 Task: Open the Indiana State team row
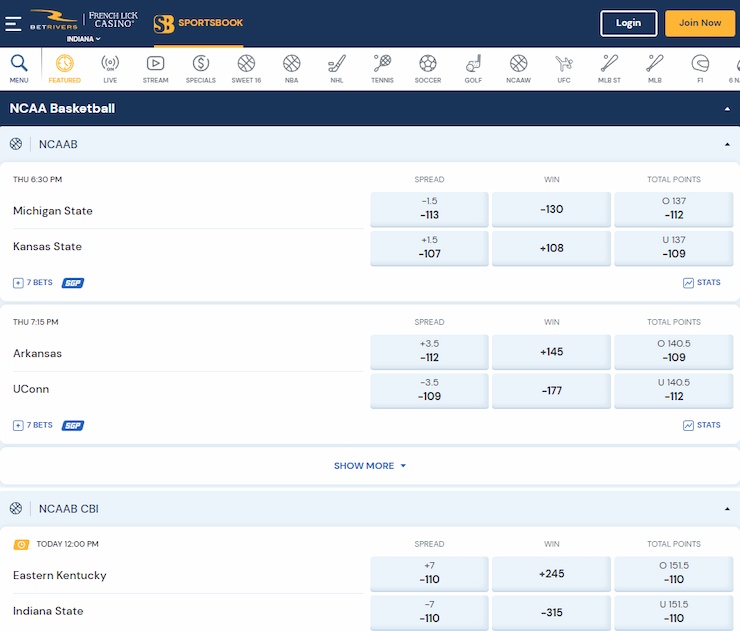pyautogui.click(x=188, y=611)
